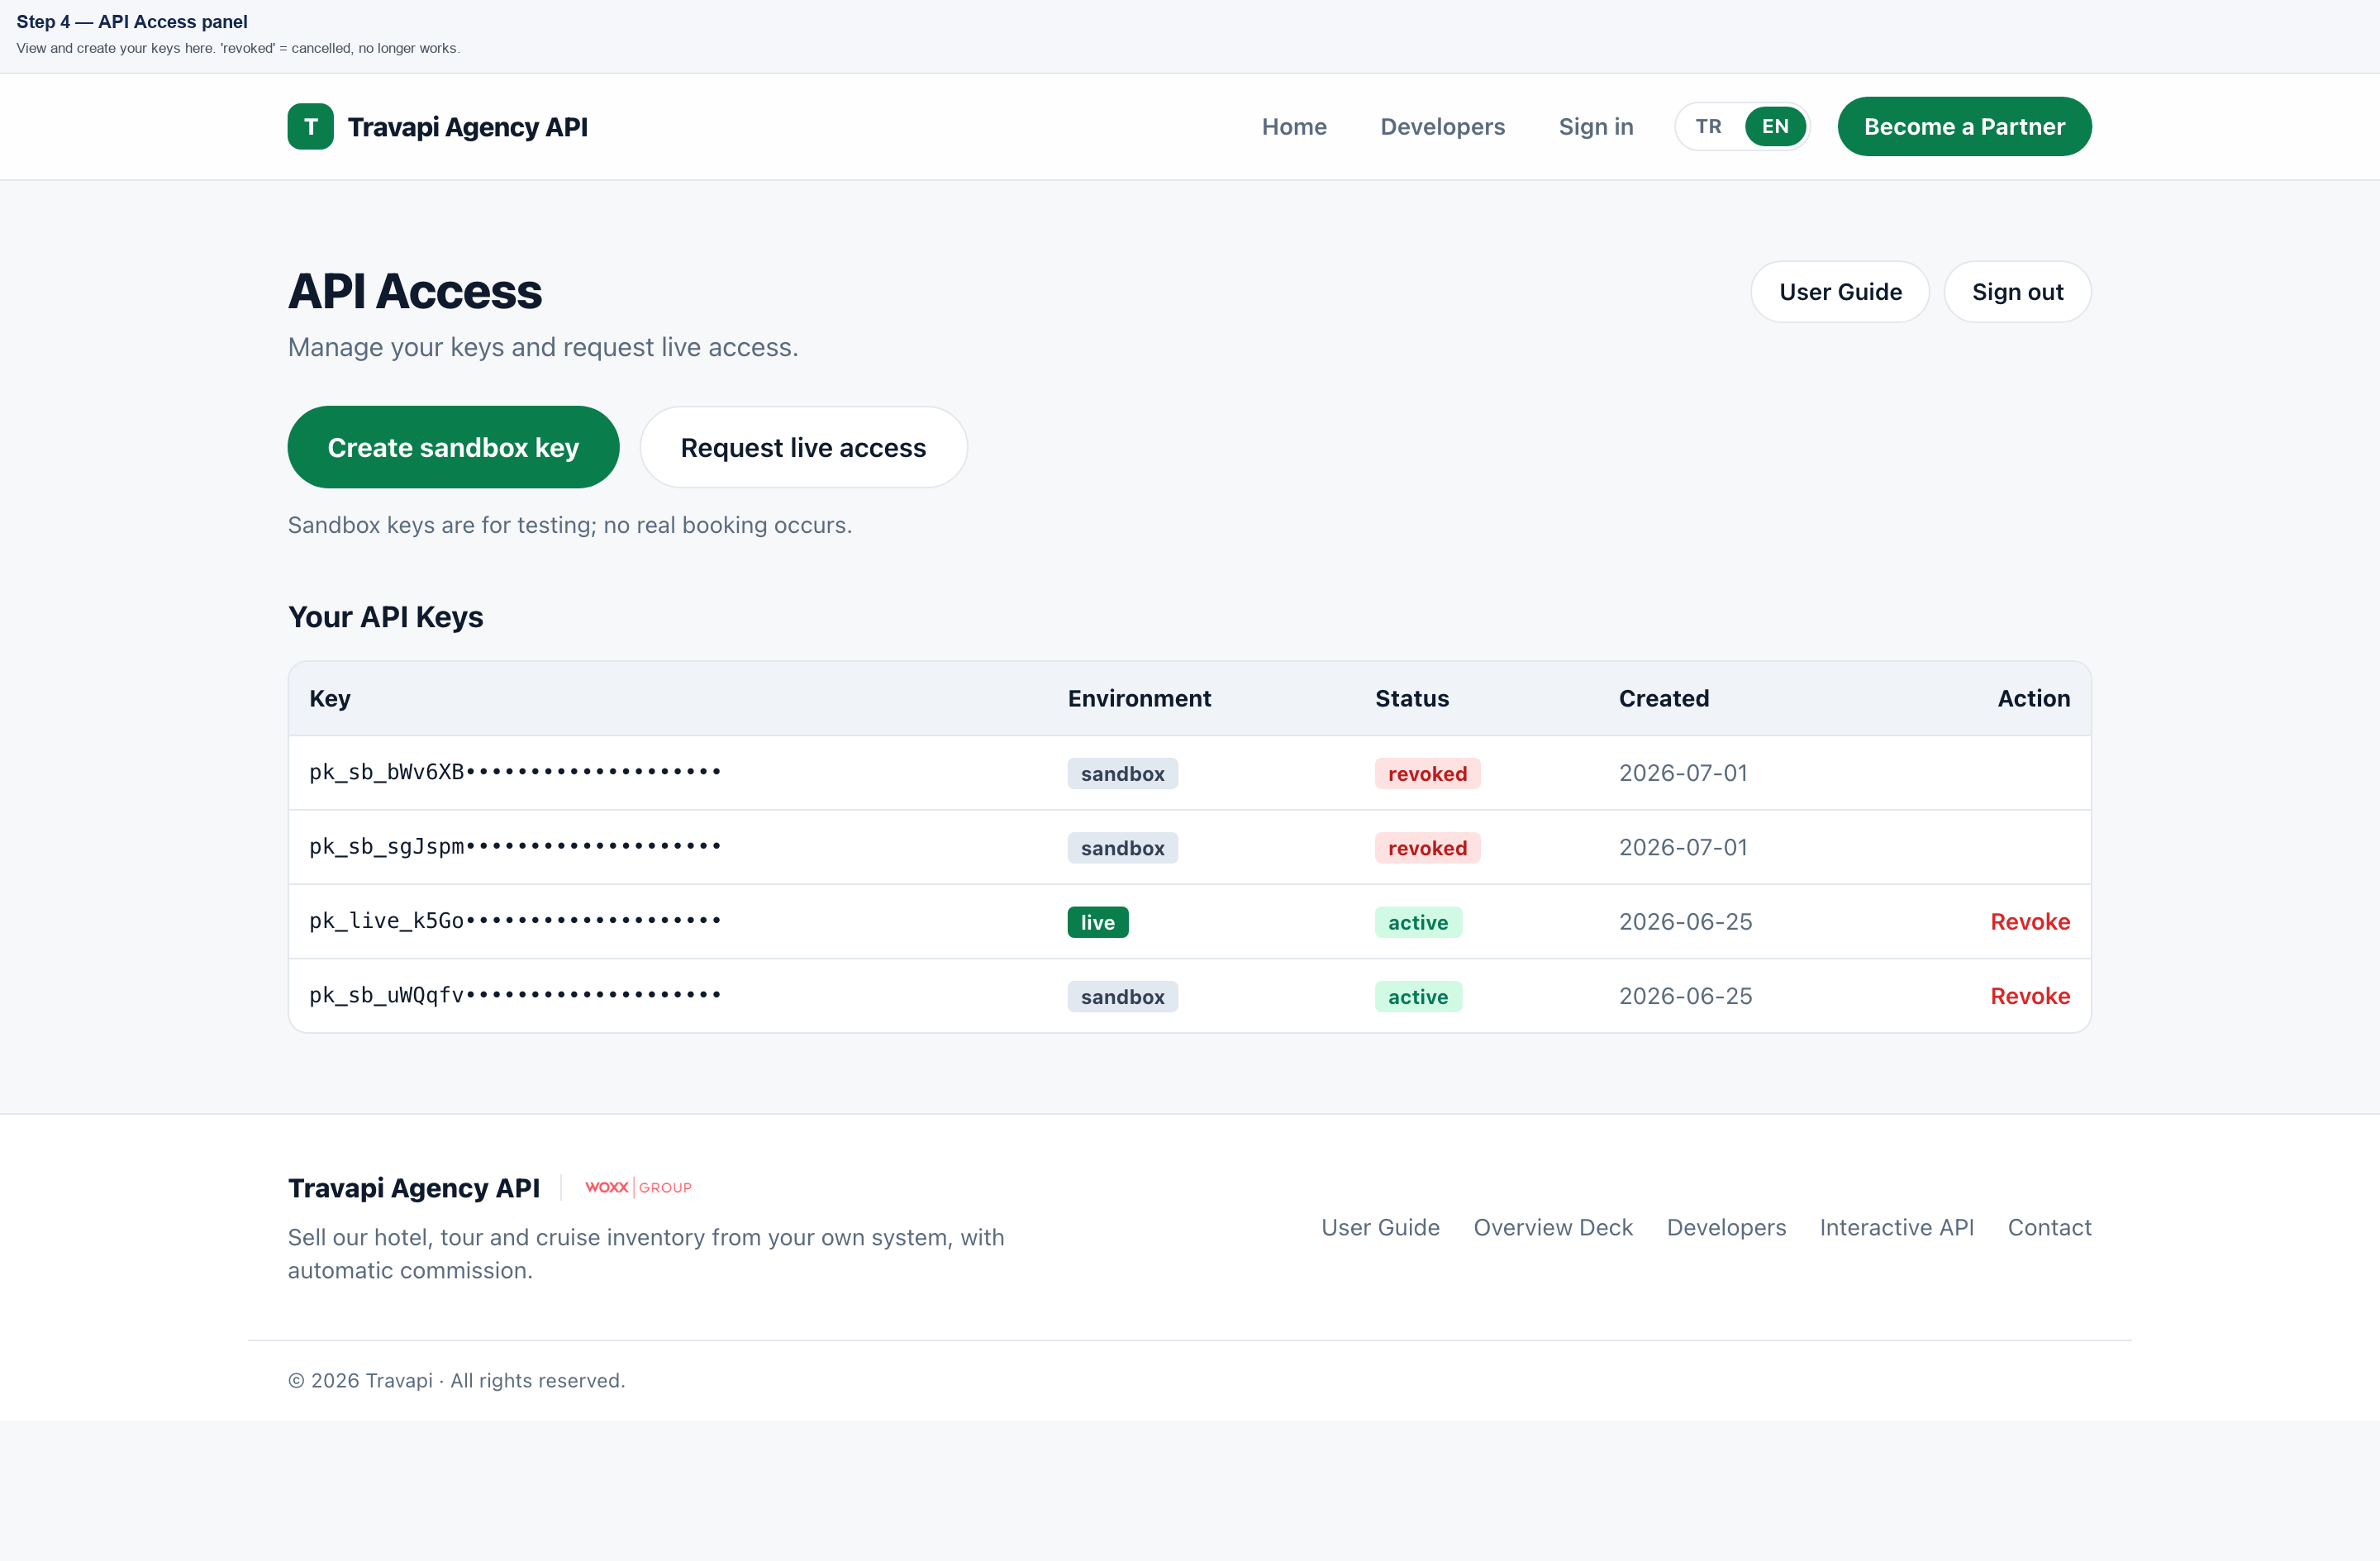Revoke the pk_sb_uWQqfv sandbox key
2380x1561 pixels.
tap(2029, 996)
